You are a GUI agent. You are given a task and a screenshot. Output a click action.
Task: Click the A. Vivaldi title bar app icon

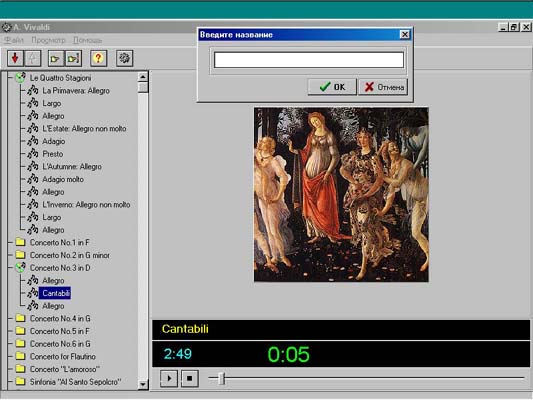[x=6, y=27]
